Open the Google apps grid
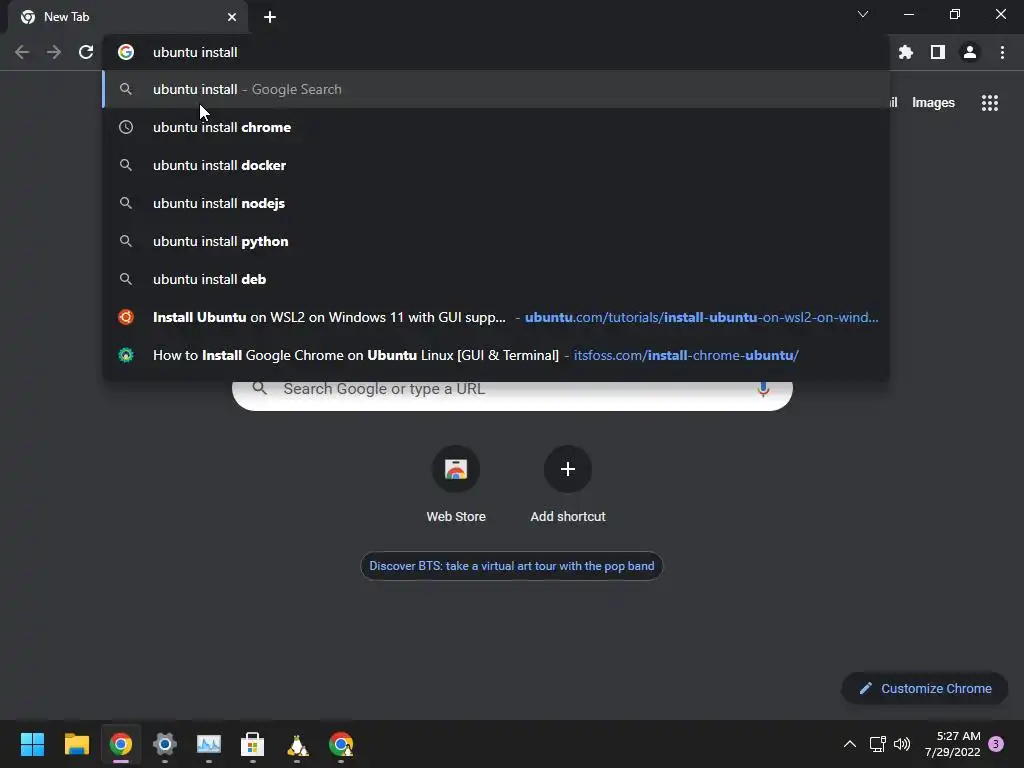 (990, 103)
